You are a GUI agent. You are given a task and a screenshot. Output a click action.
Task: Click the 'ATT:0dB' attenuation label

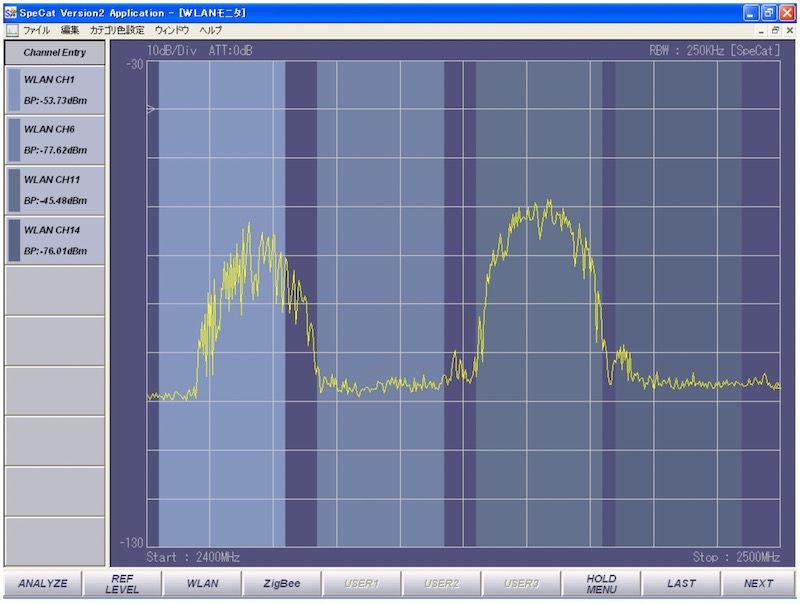231,51
